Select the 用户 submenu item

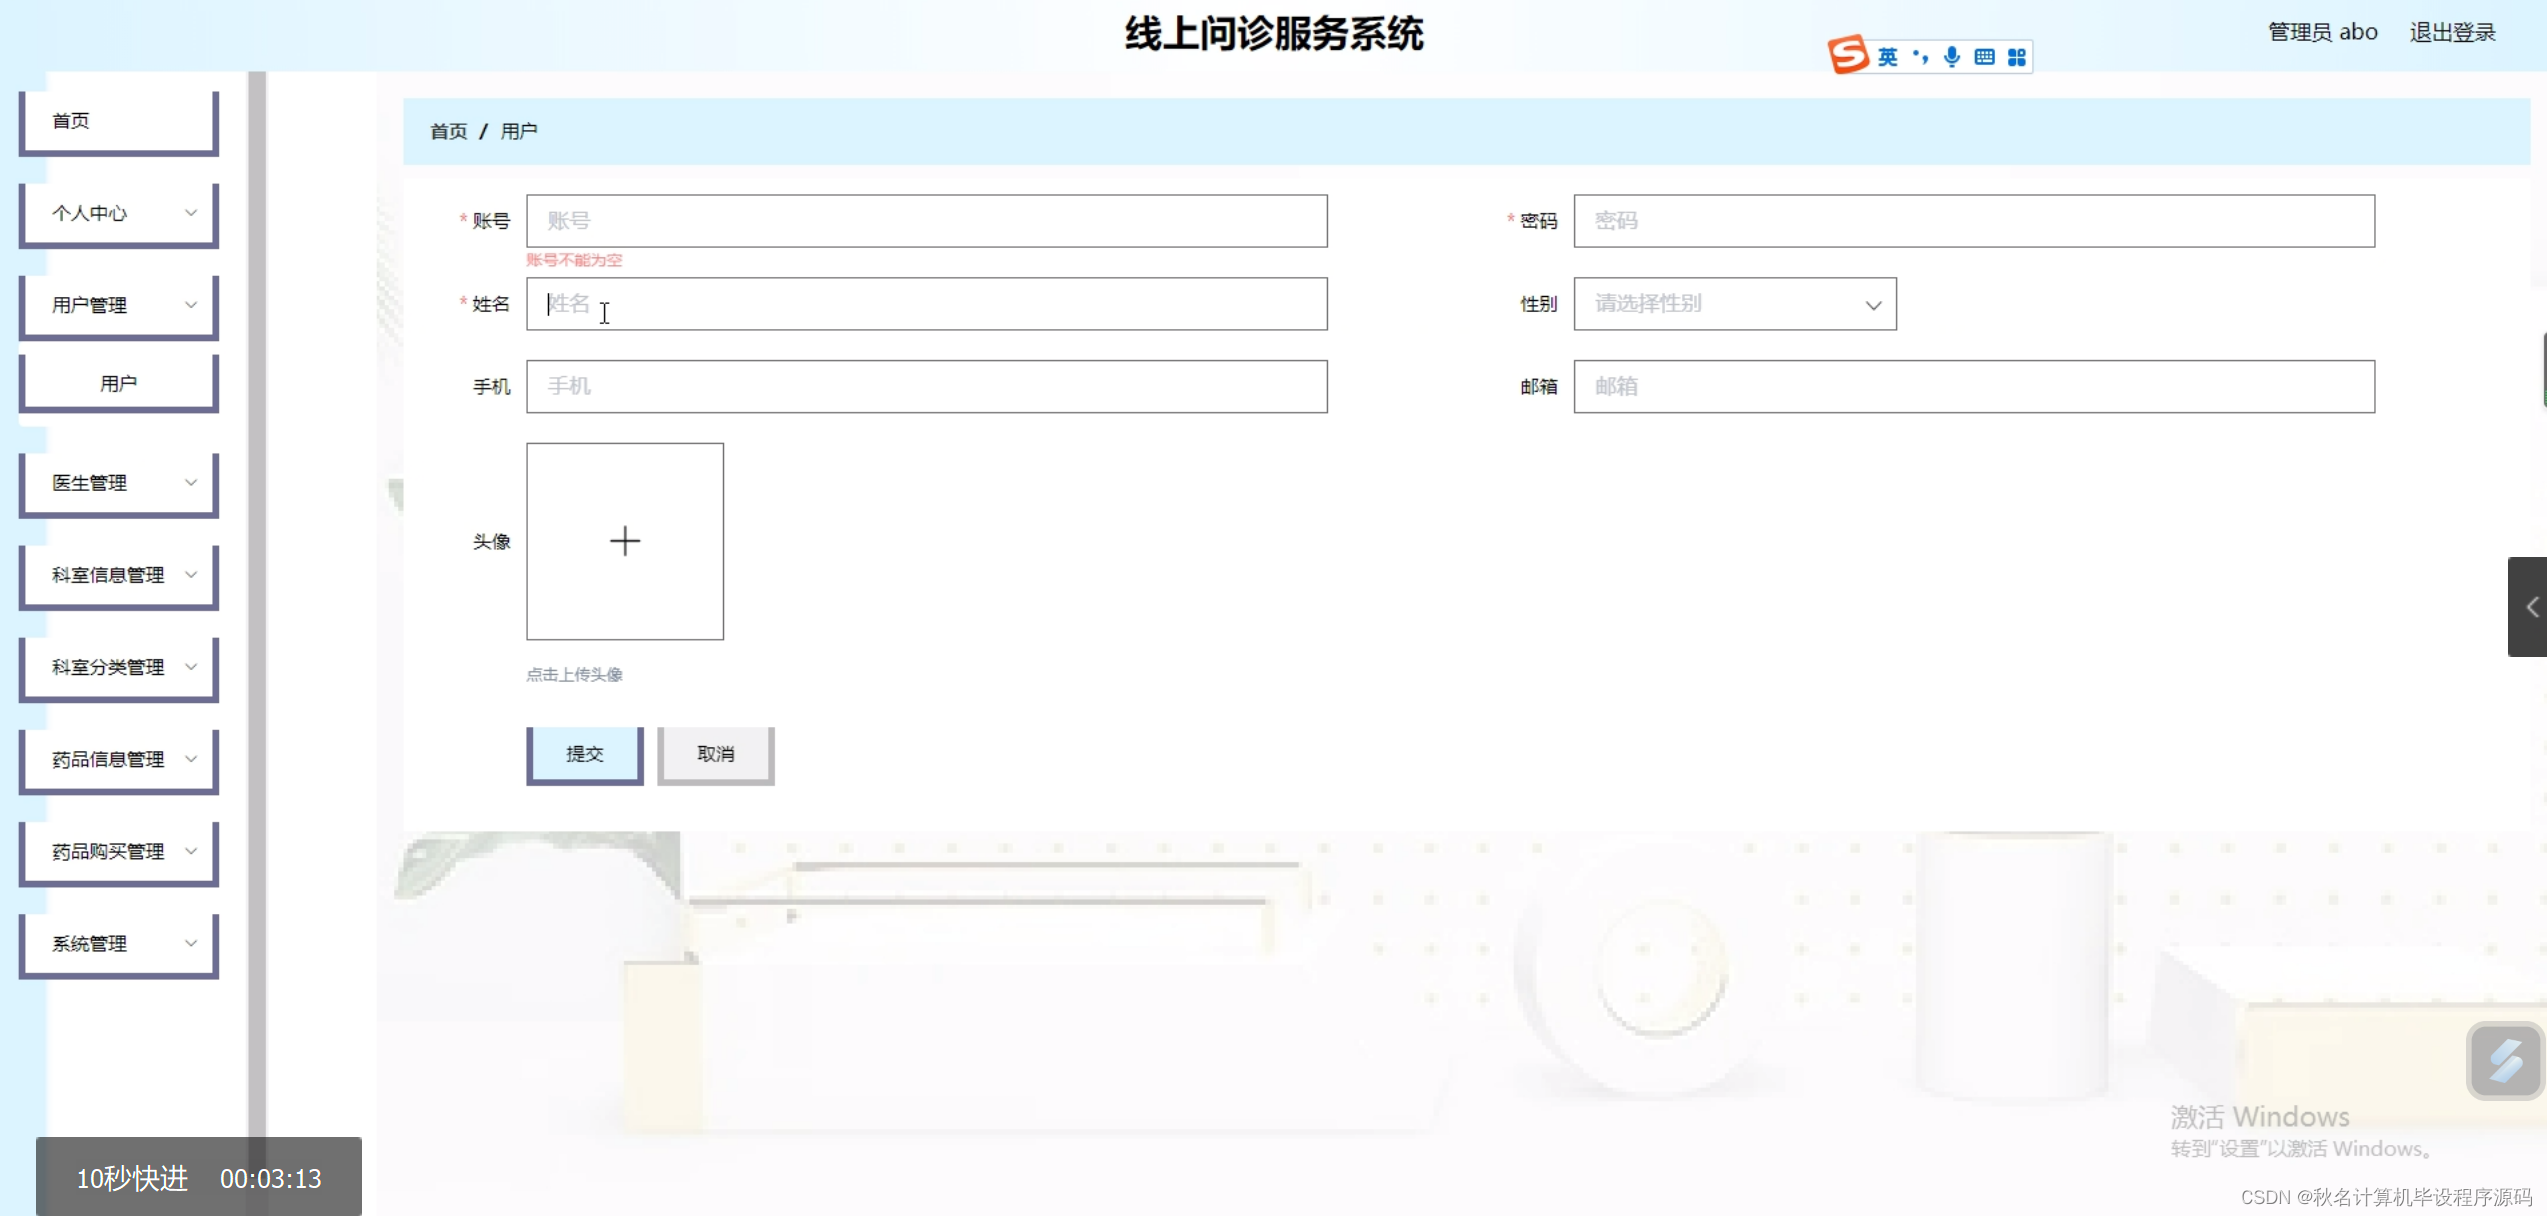(x=119, y=383)
